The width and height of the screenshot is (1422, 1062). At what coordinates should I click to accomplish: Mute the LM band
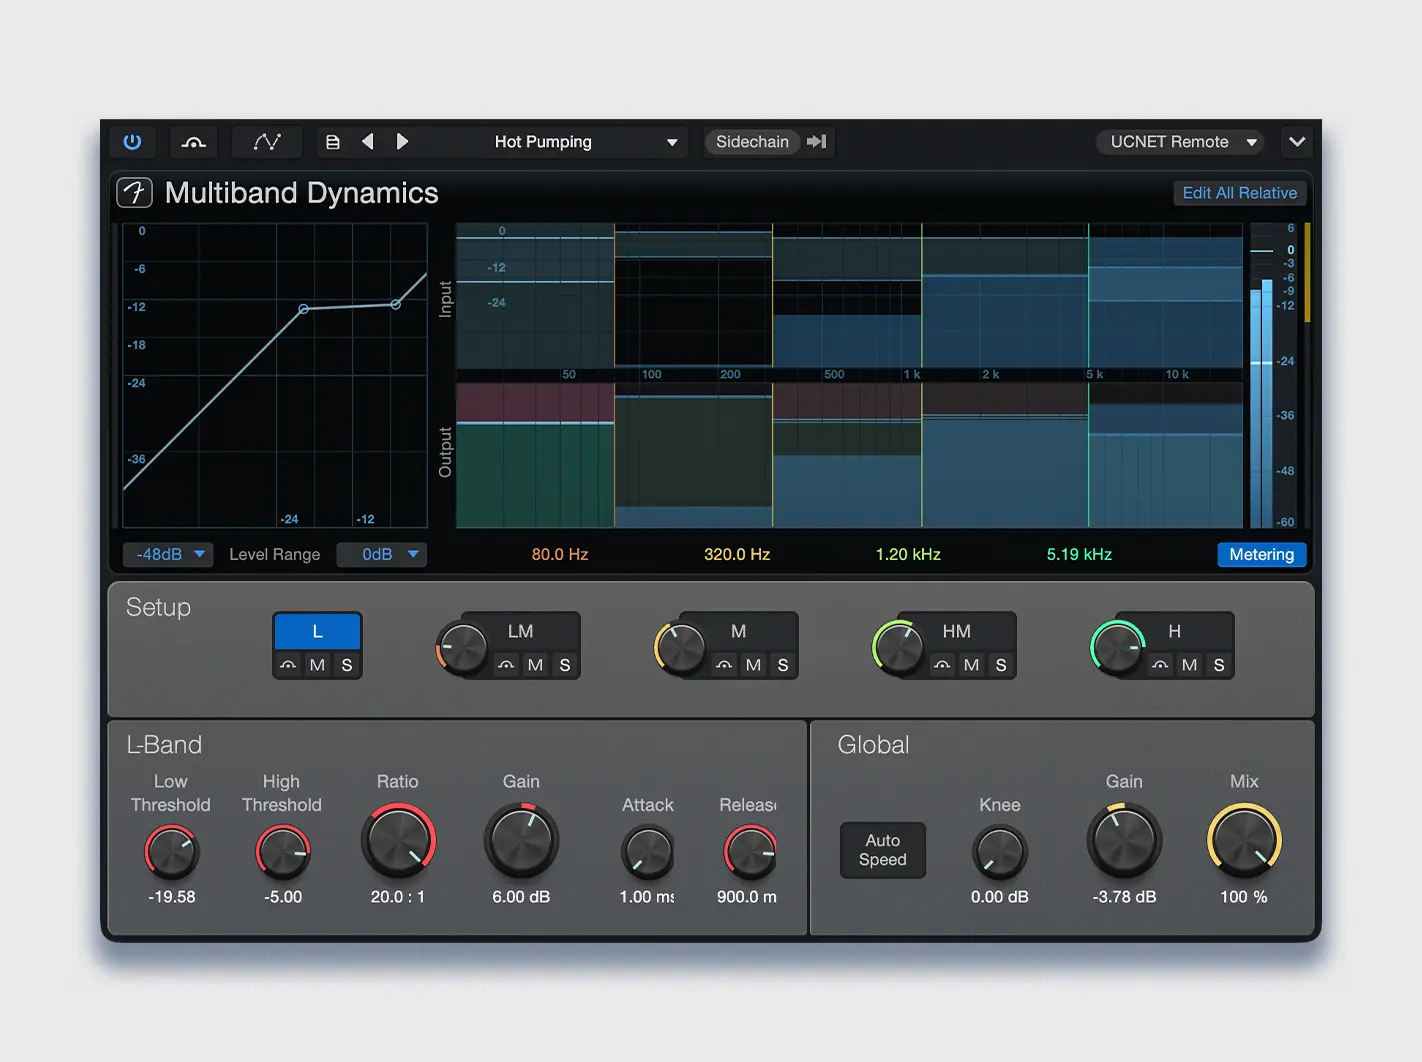point(535,665)
